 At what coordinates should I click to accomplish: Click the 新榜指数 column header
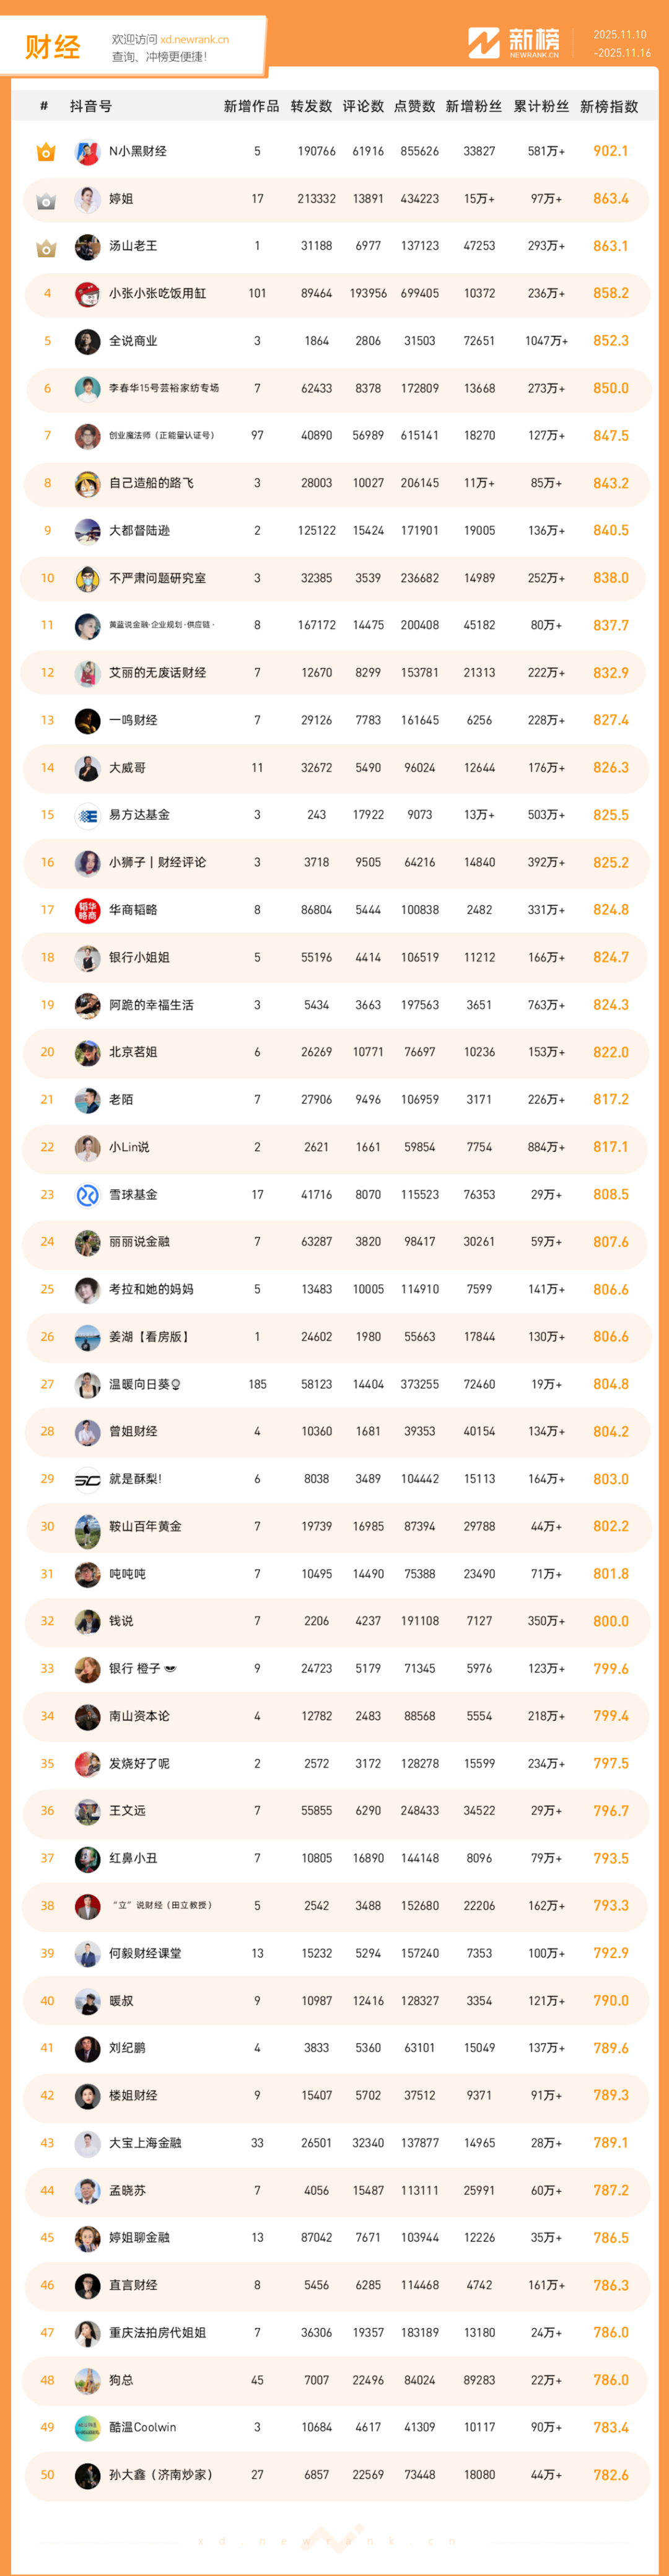click(x=608, y=107)
